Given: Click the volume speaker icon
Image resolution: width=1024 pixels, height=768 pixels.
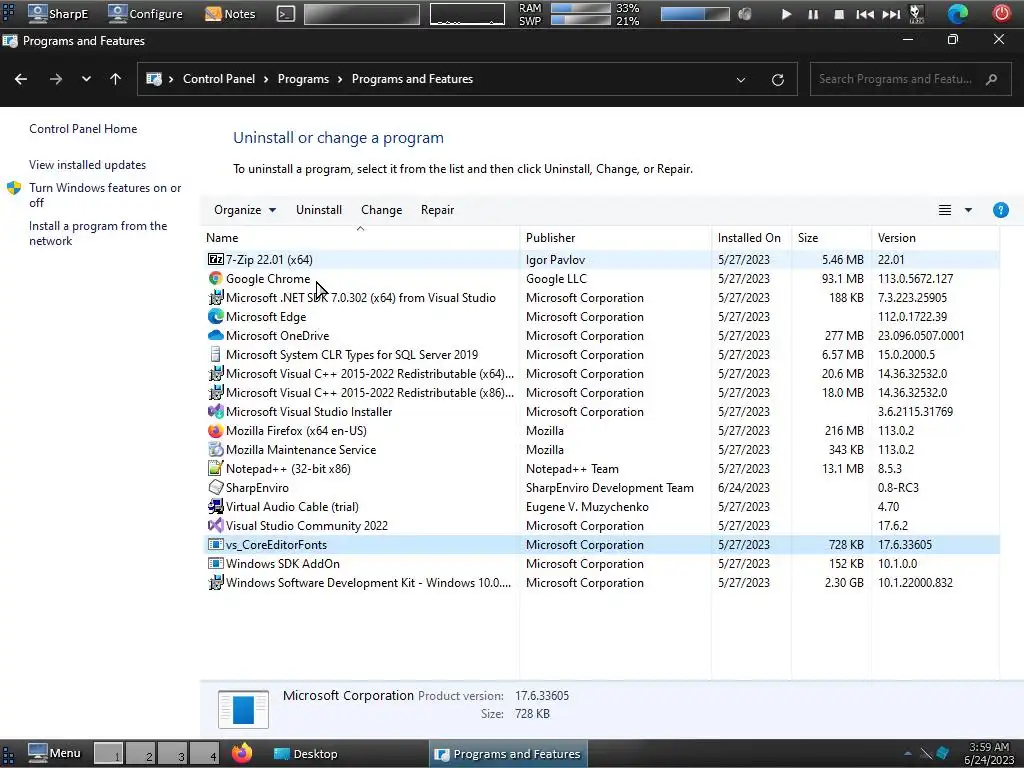Looking at the screenshot, I should click(x=744, y=14).
